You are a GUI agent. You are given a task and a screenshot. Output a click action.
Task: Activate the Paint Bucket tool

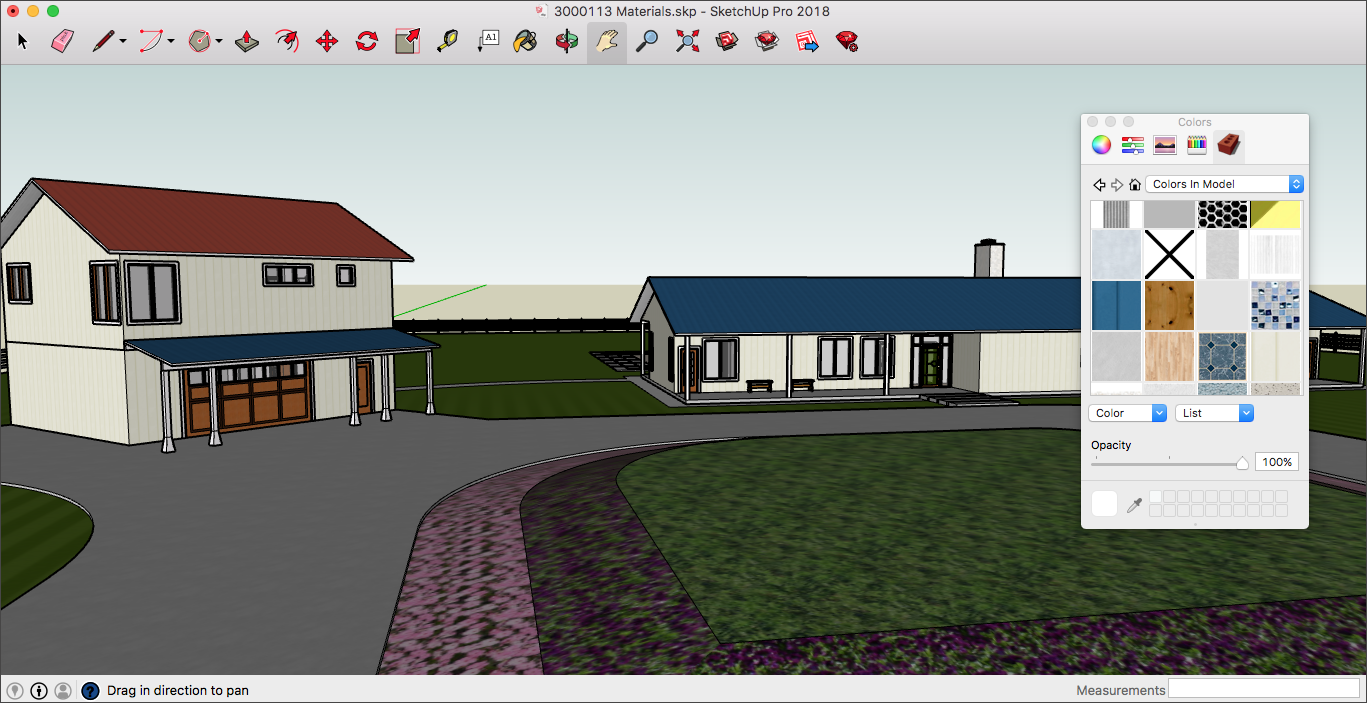[x=525, y=41]
